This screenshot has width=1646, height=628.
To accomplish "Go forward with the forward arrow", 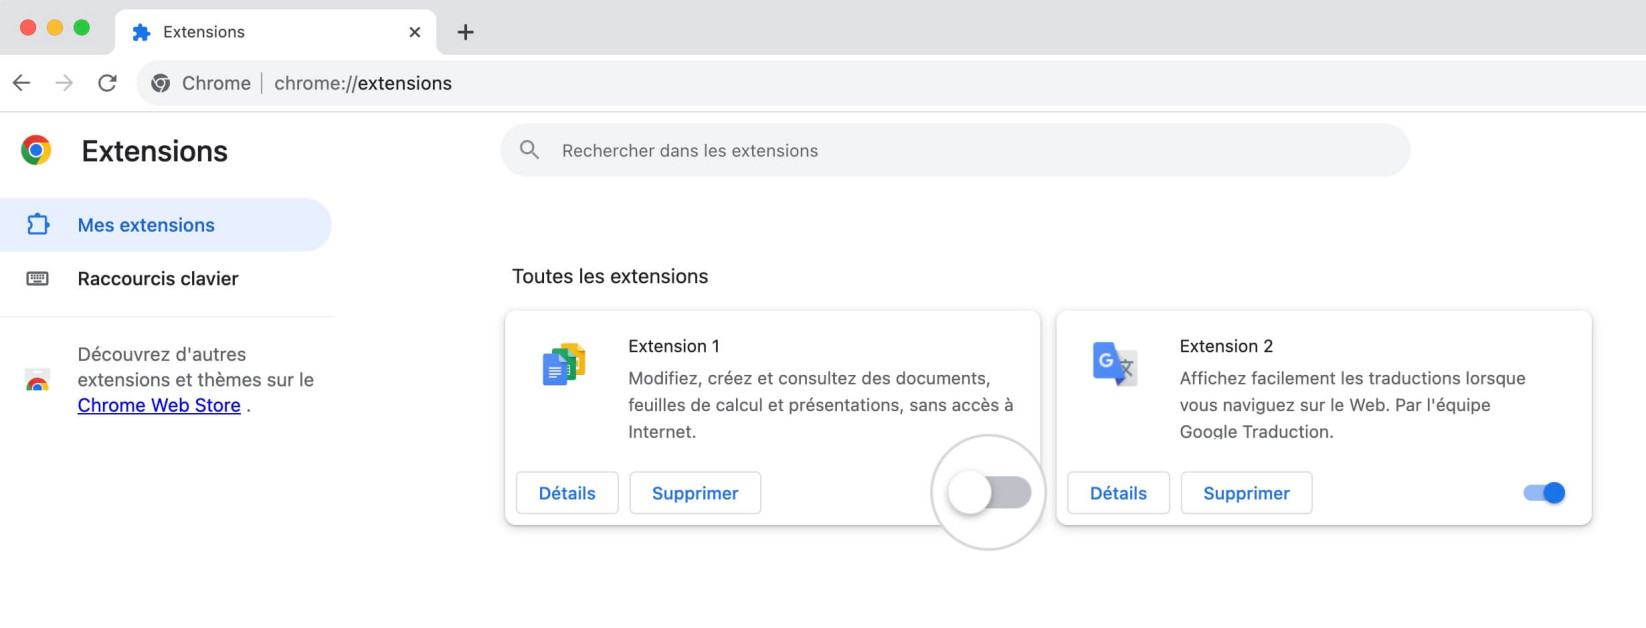I will pyautogui.click(x=64, y=83).
